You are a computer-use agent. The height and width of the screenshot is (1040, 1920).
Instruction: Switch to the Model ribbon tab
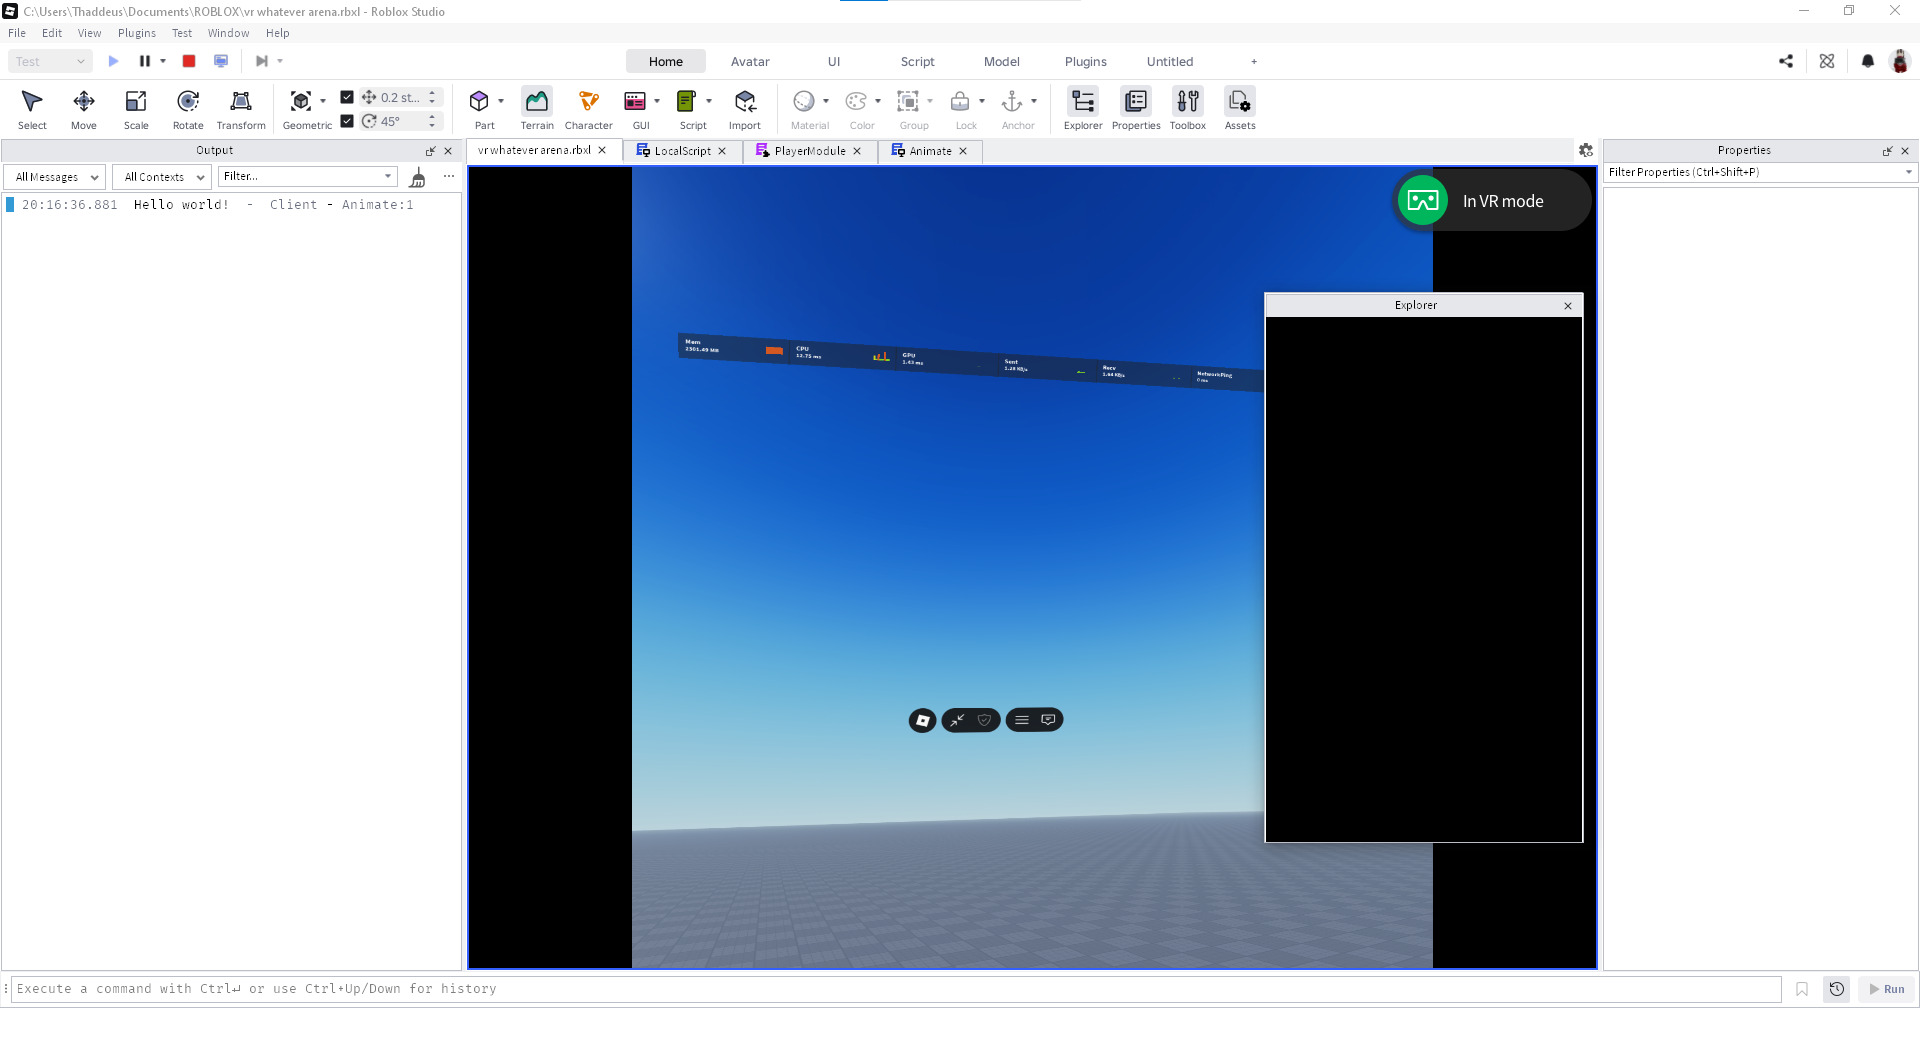coord(1002,61)
